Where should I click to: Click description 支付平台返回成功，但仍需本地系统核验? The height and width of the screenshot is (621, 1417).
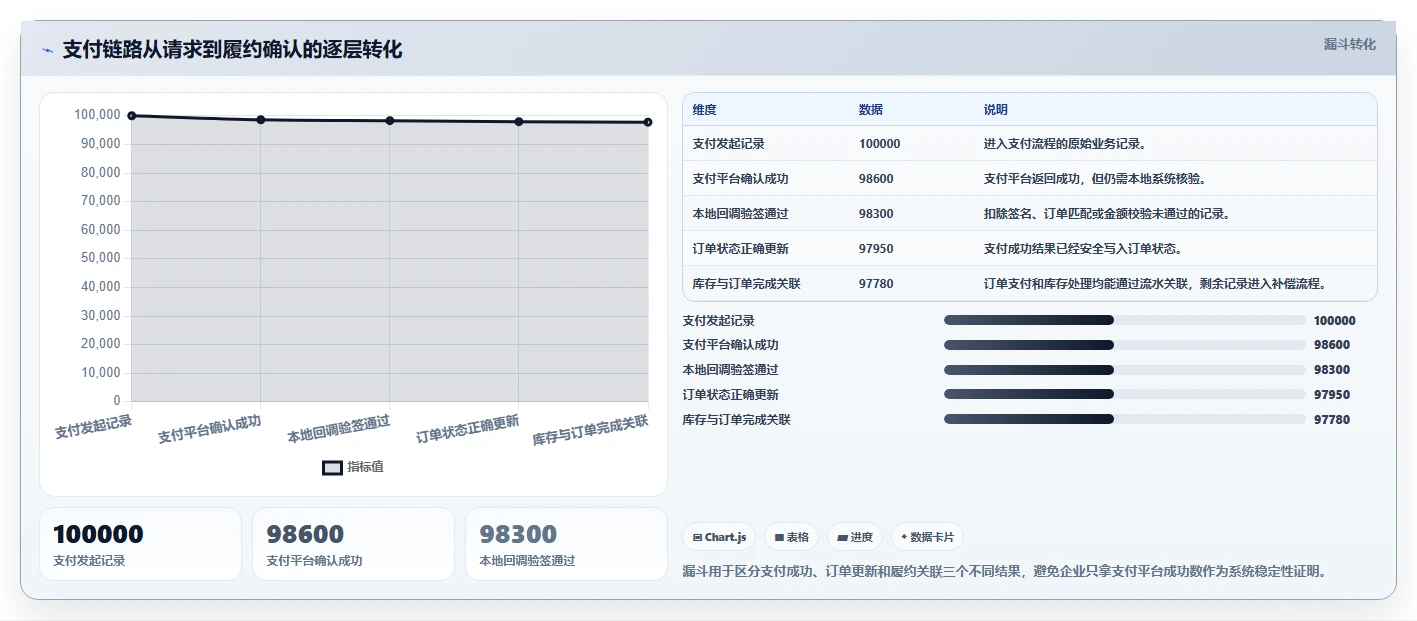pyautogui.click(x=1095, y=179)
